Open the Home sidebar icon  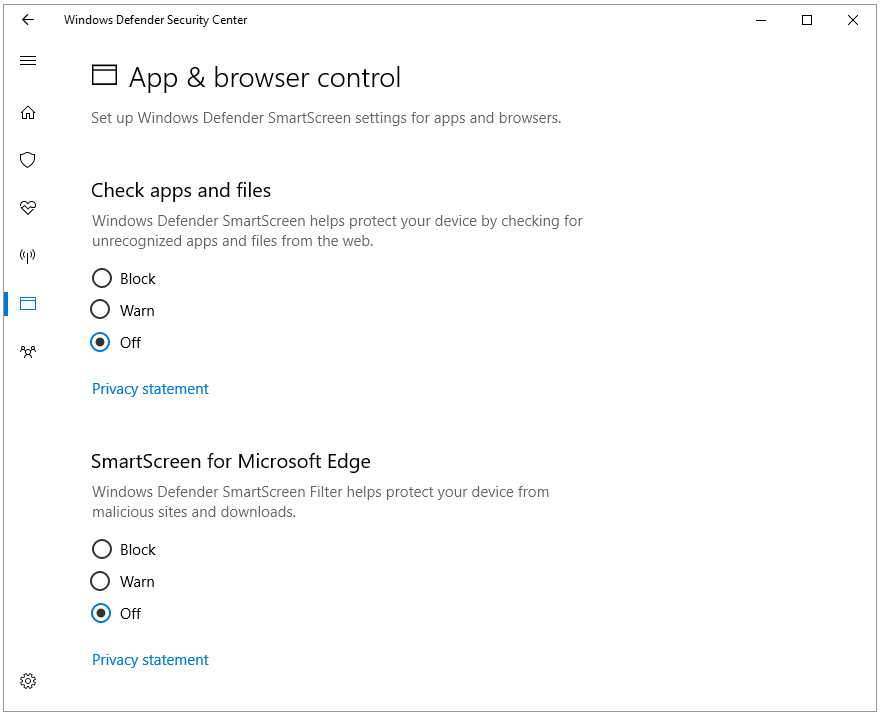(x=28, y=113)
